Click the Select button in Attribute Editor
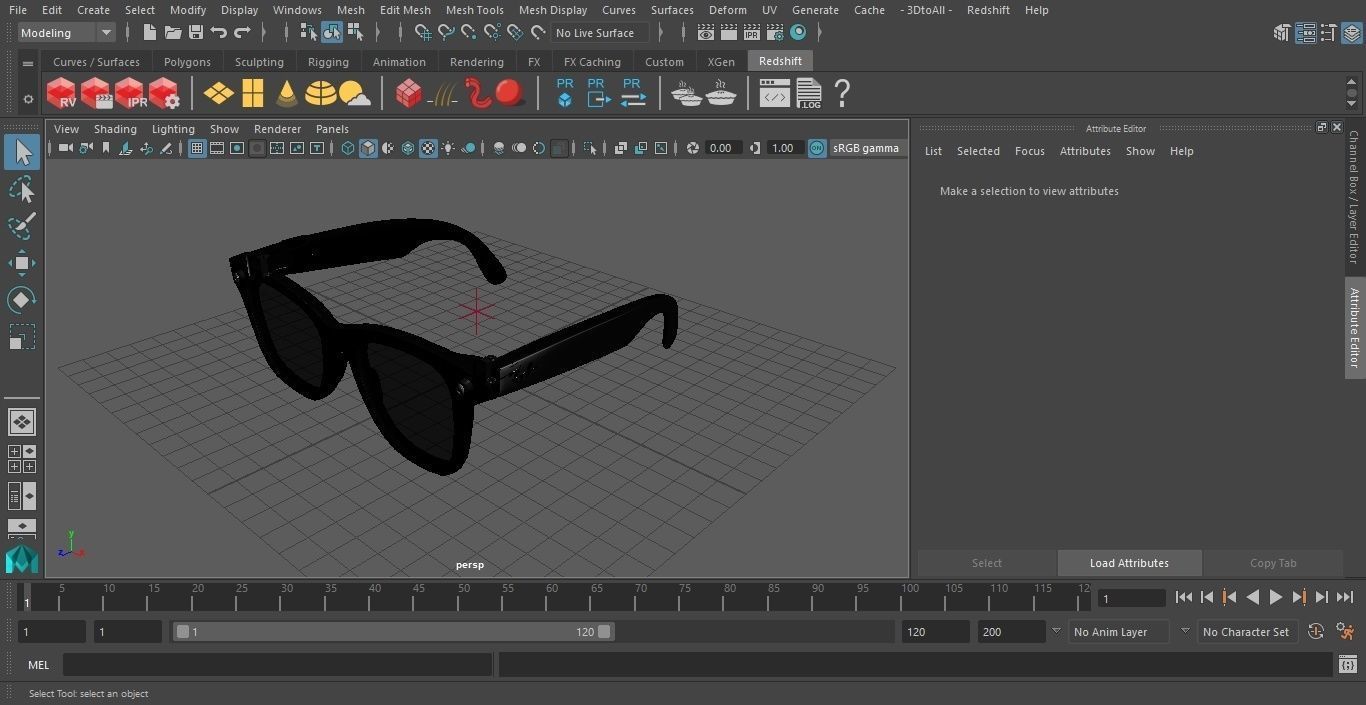Screen dimensions: 1366x705 (986, 563)
